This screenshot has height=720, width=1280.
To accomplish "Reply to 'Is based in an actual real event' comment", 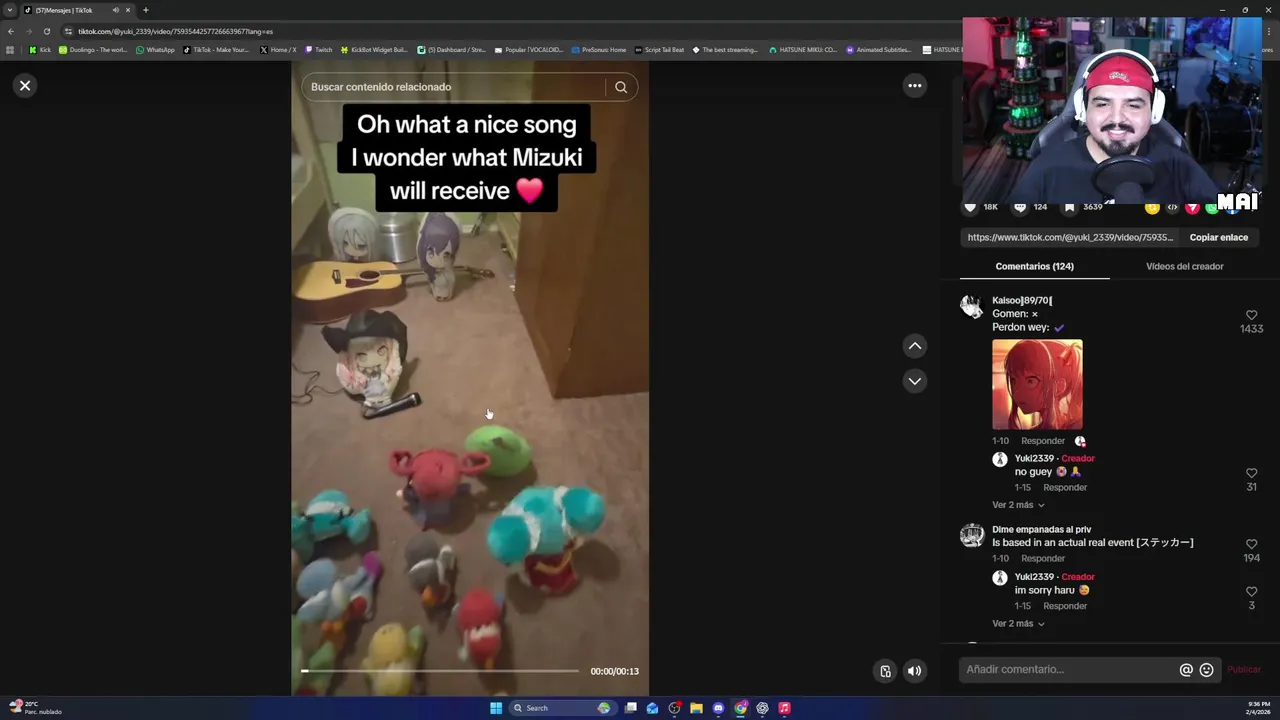I will point(1042,559).
